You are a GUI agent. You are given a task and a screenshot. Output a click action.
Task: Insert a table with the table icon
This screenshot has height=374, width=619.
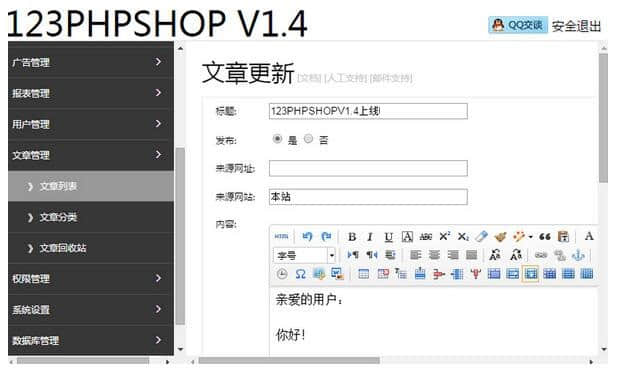click(363, 274)
